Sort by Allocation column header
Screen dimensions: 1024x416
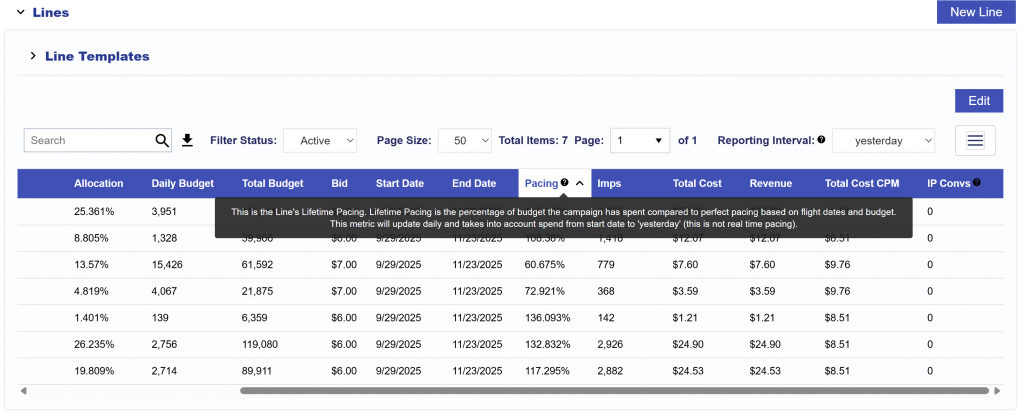[98, 183]
